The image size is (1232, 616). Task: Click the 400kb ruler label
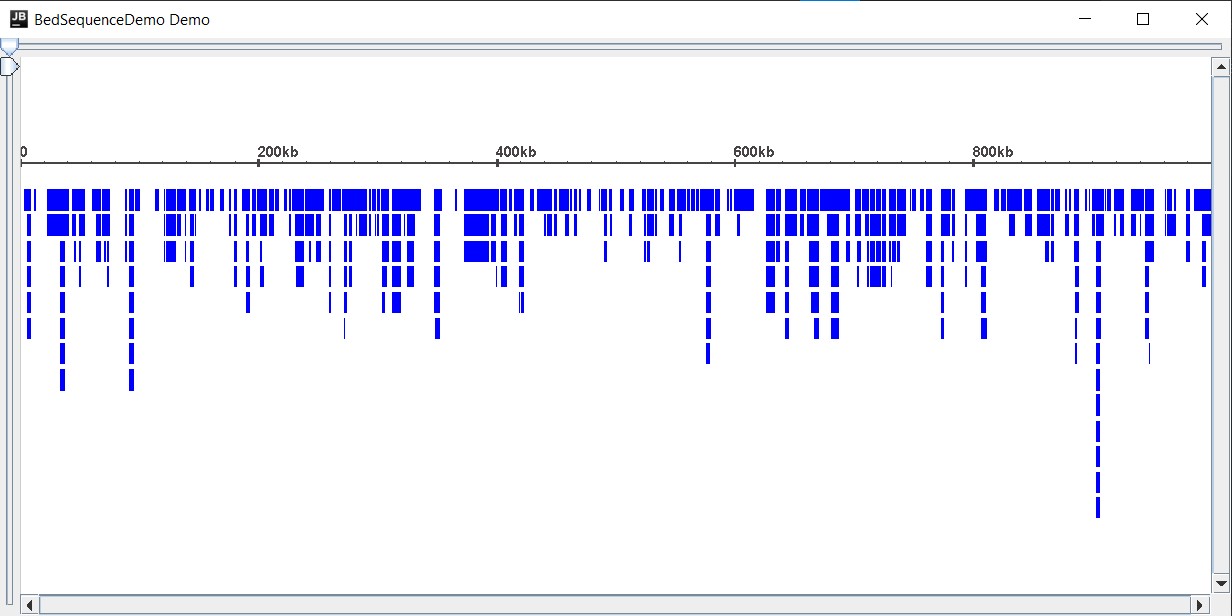click(516, 152)
